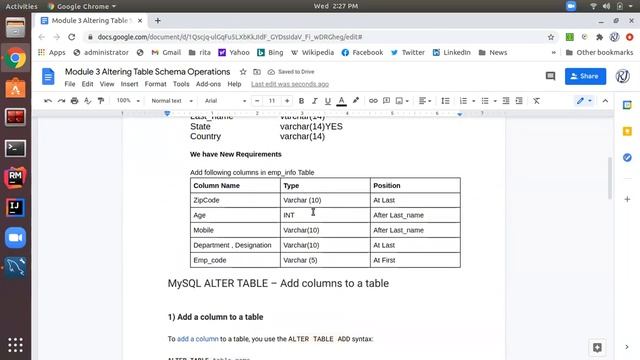Increase font size with plus button
This screenshot has width=640, height=360.
tap(287, 101)
